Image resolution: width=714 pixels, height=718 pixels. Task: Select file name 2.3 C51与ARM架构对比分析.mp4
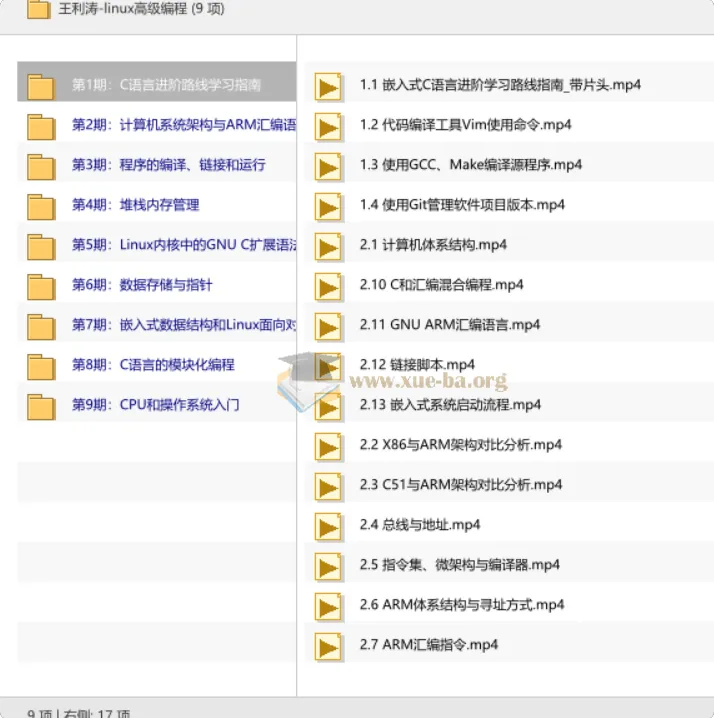click(461, 484)
